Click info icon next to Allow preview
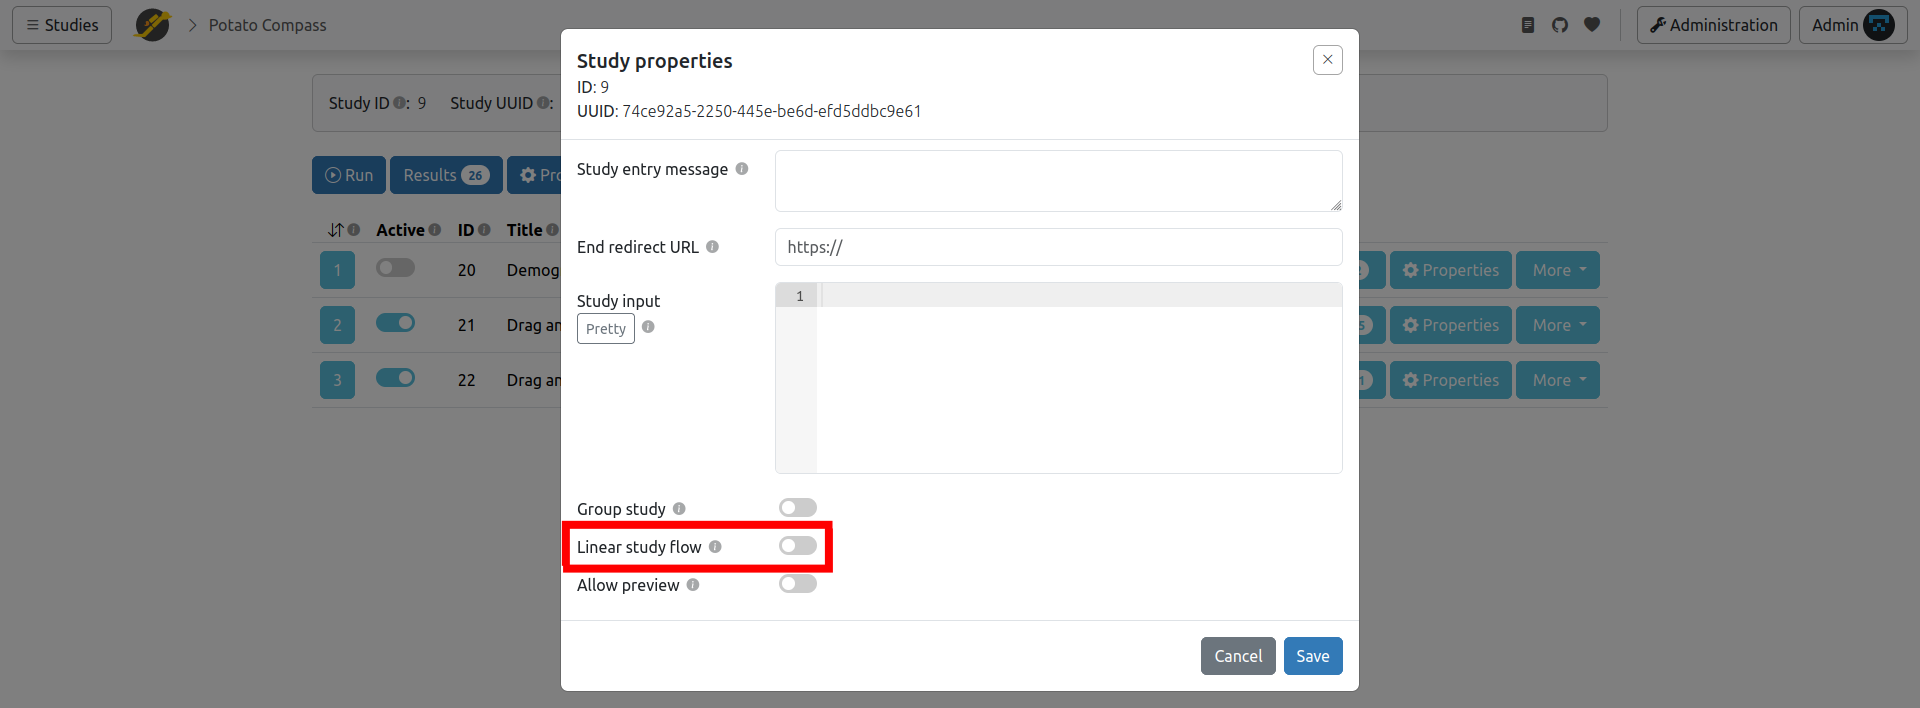 pos(693,585)
